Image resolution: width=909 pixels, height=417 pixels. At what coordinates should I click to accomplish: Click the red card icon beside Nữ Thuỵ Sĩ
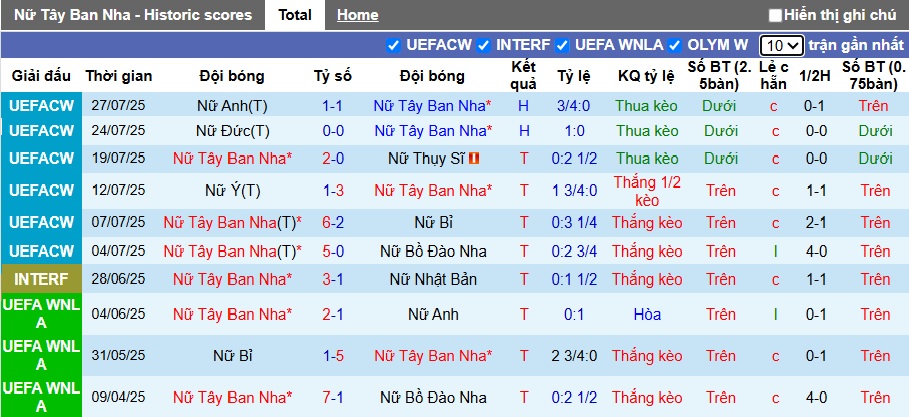(474, 158)
